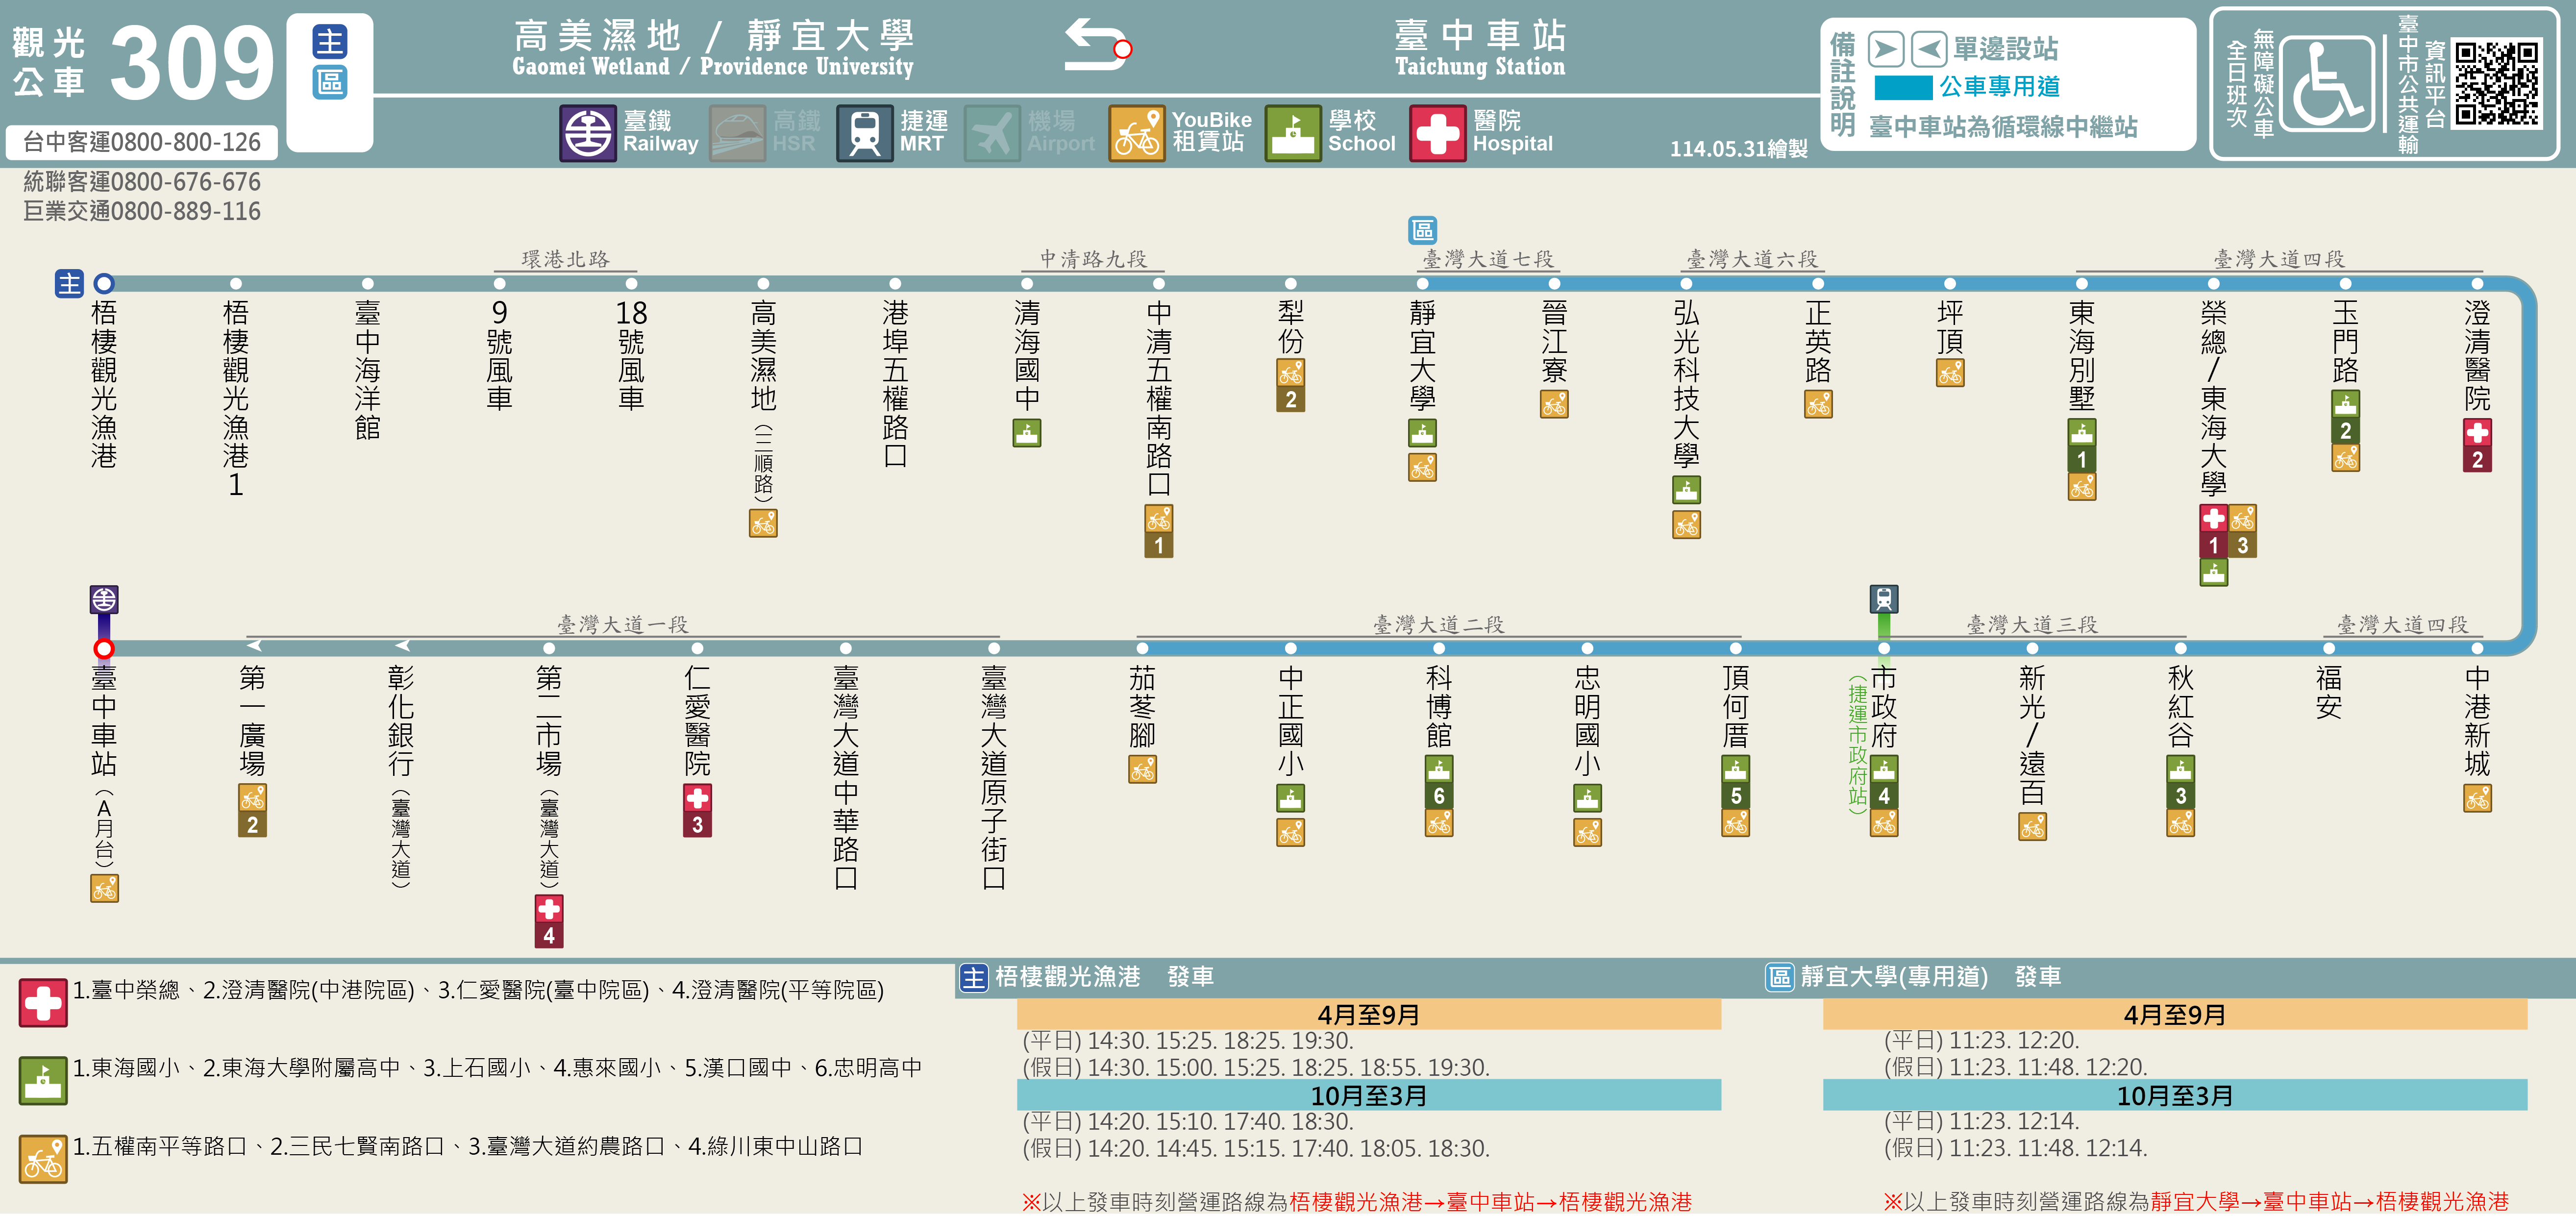The width and height of the screenshot is (2576, 1216).
Task: Click the YouBike legend icon in footnotes
Action: tap(43, 1160)
